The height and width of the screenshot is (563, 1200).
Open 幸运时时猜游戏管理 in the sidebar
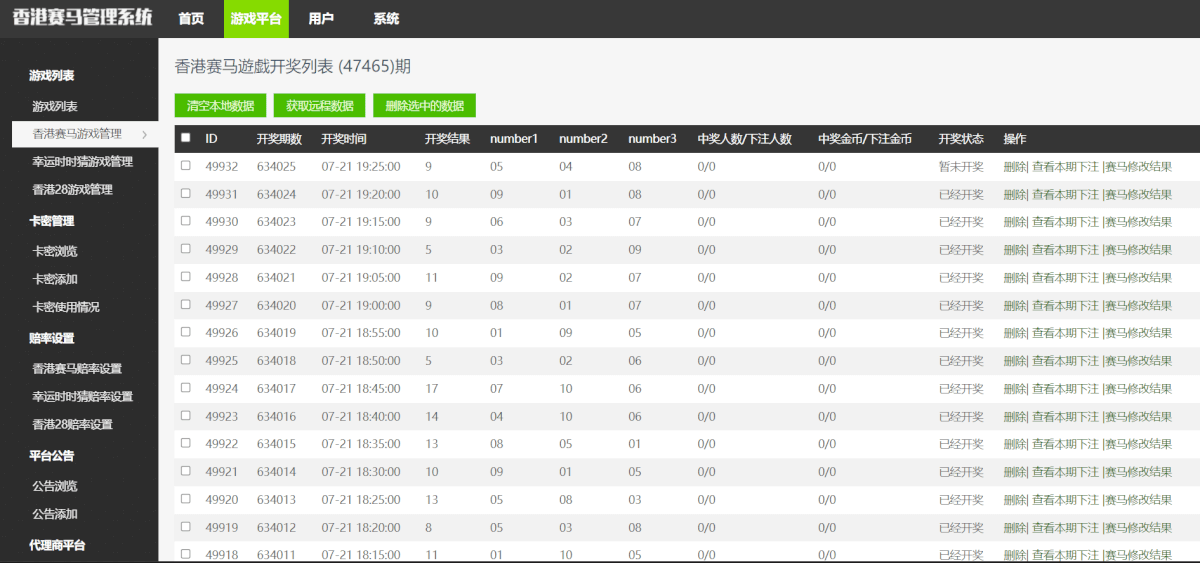(82, 161)
